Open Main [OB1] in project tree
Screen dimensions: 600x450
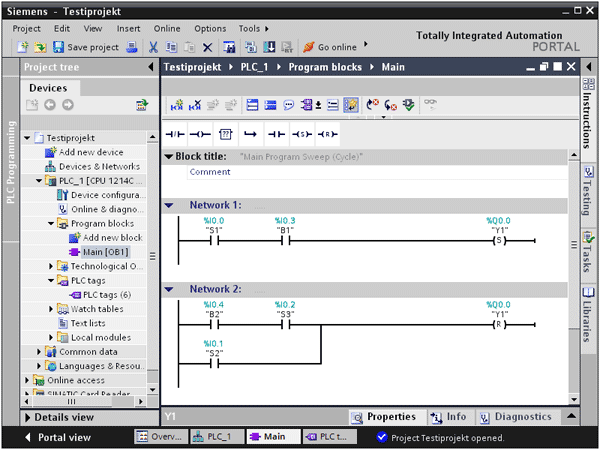(x=99, y=252)
